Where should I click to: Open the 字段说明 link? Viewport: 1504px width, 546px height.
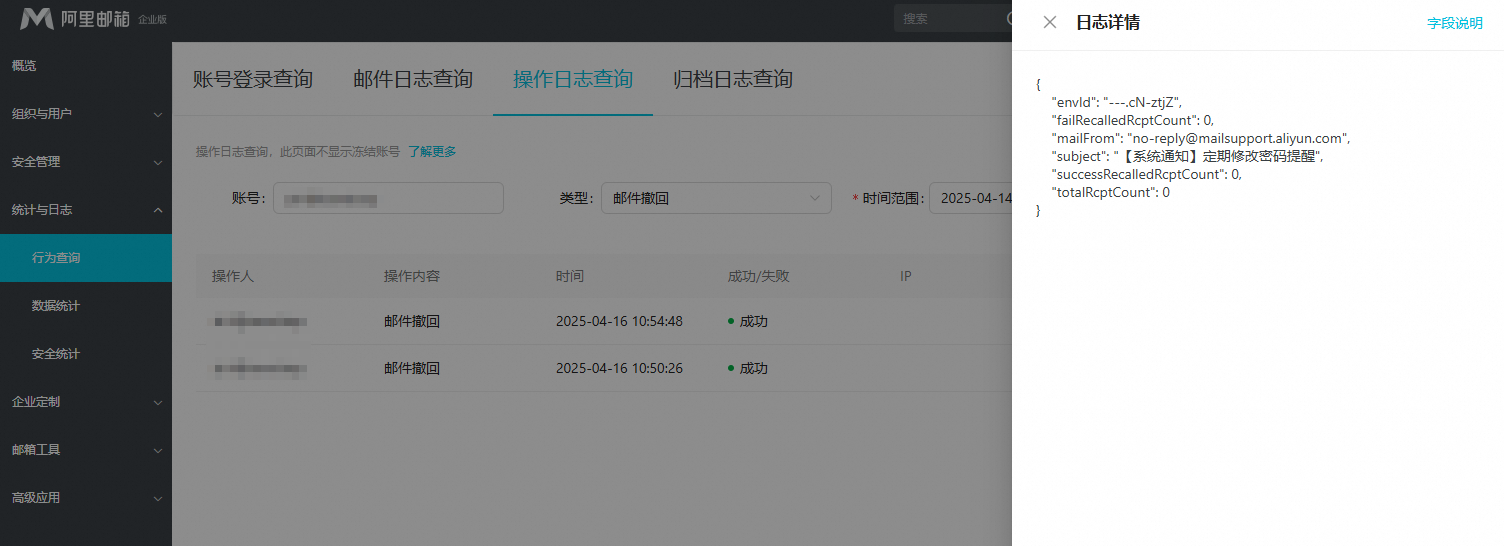click(x=1454, y=23)
